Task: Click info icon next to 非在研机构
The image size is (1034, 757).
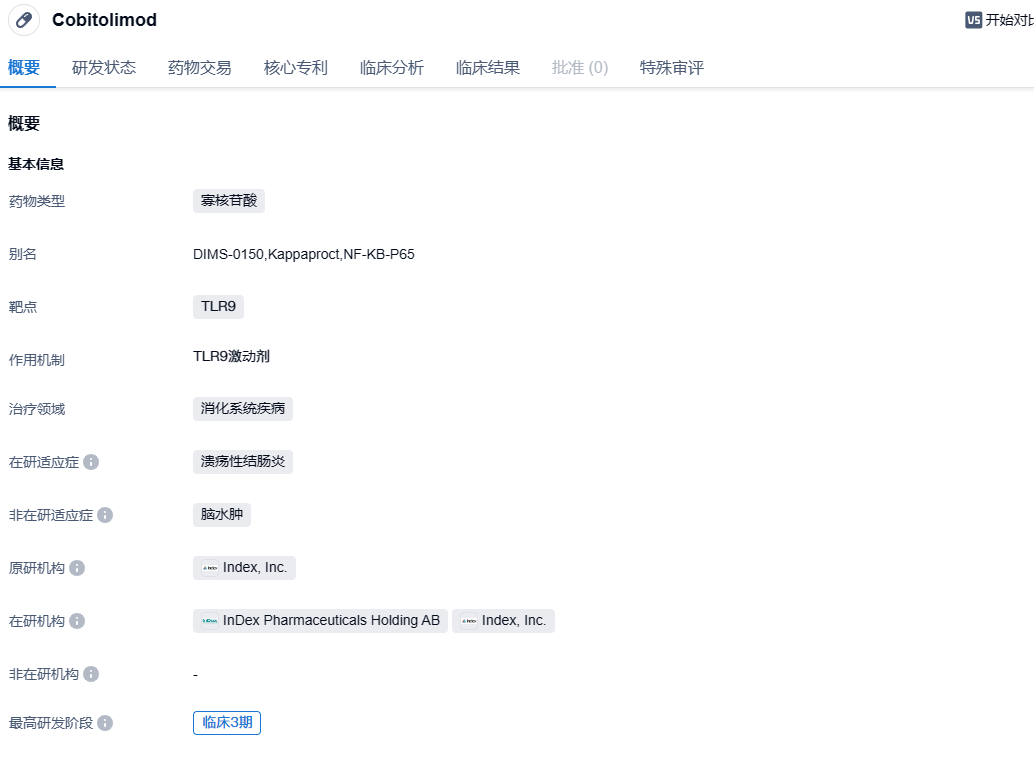Action: coord(91,674)
